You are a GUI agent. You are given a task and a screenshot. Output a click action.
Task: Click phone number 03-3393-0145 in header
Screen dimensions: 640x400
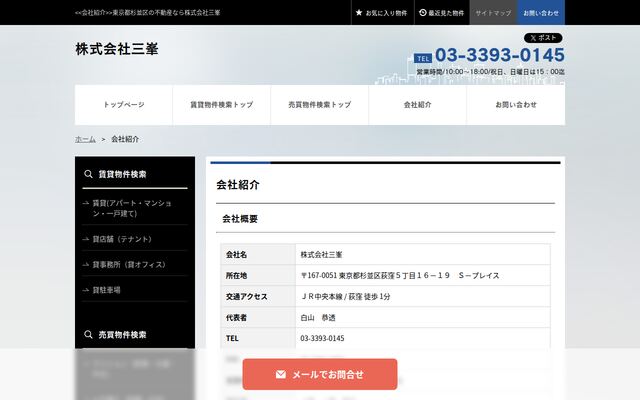(x=500, y=55)
